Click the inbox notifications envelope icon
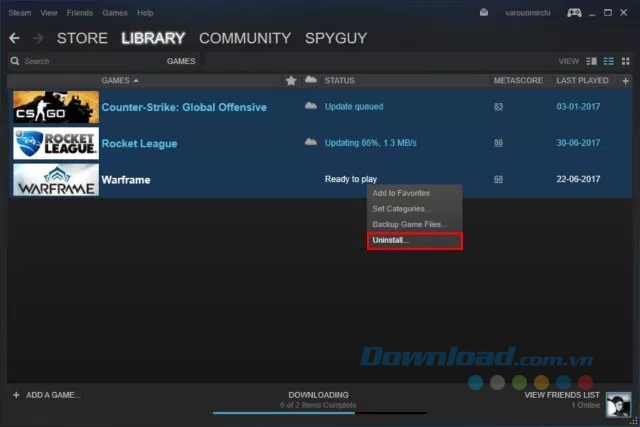 click(x=484, y=13)
